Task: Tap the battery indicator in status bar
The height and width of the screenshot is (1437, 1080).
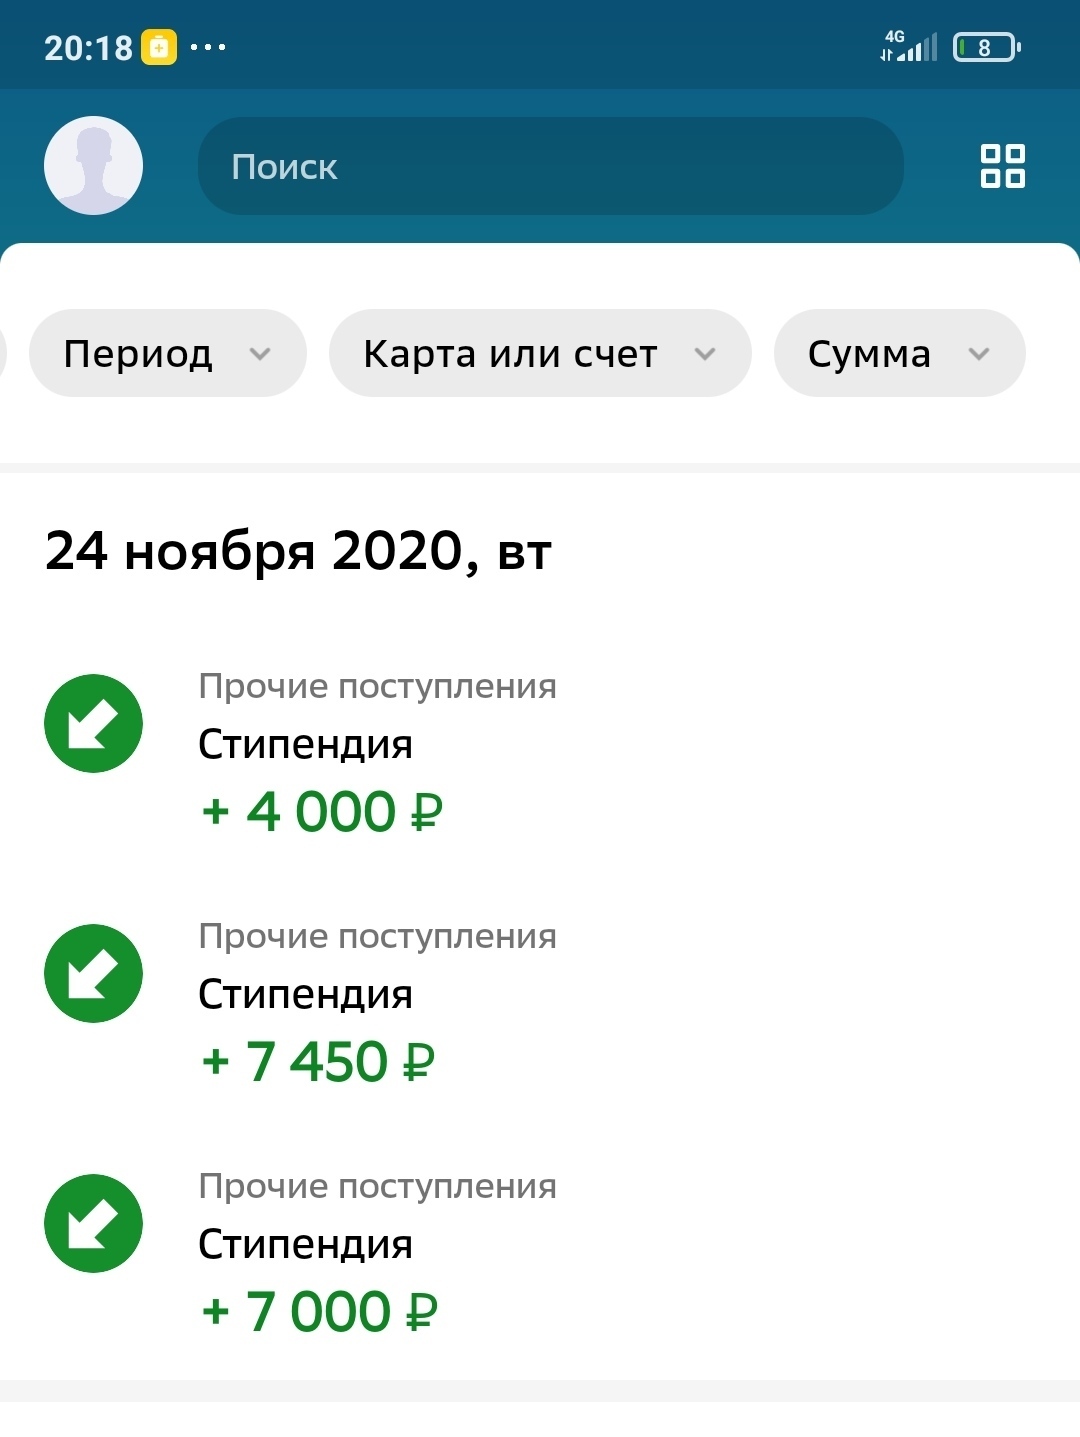Action: pos(986,47)
